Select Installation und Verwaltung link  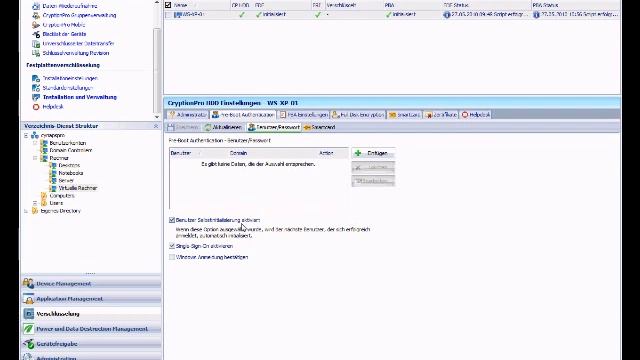pyautogui.click(x=80, y=97)
